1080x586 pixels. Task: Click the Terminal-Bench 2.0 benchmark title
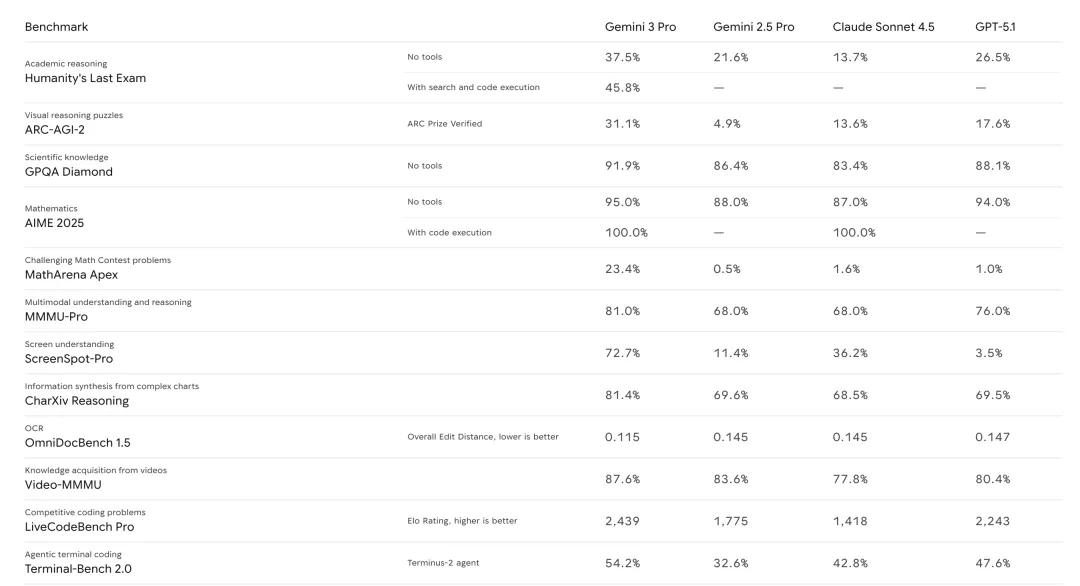click(78, 568)
